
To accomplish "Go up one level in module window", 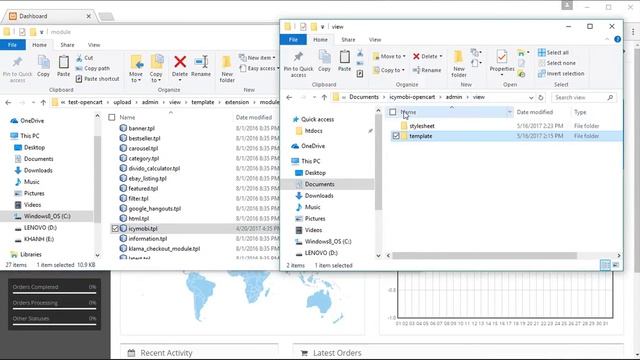I will 43,102.
